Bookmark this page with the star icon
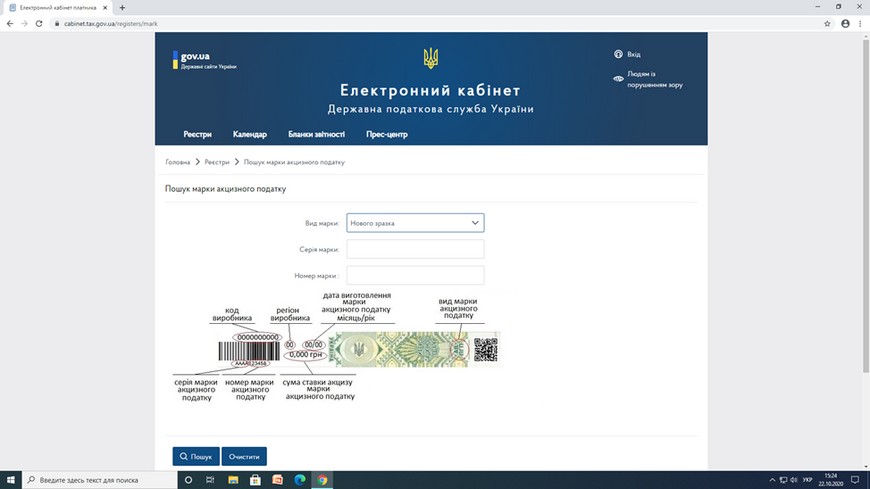Screen dimensions: 870x489 [827, 22]
